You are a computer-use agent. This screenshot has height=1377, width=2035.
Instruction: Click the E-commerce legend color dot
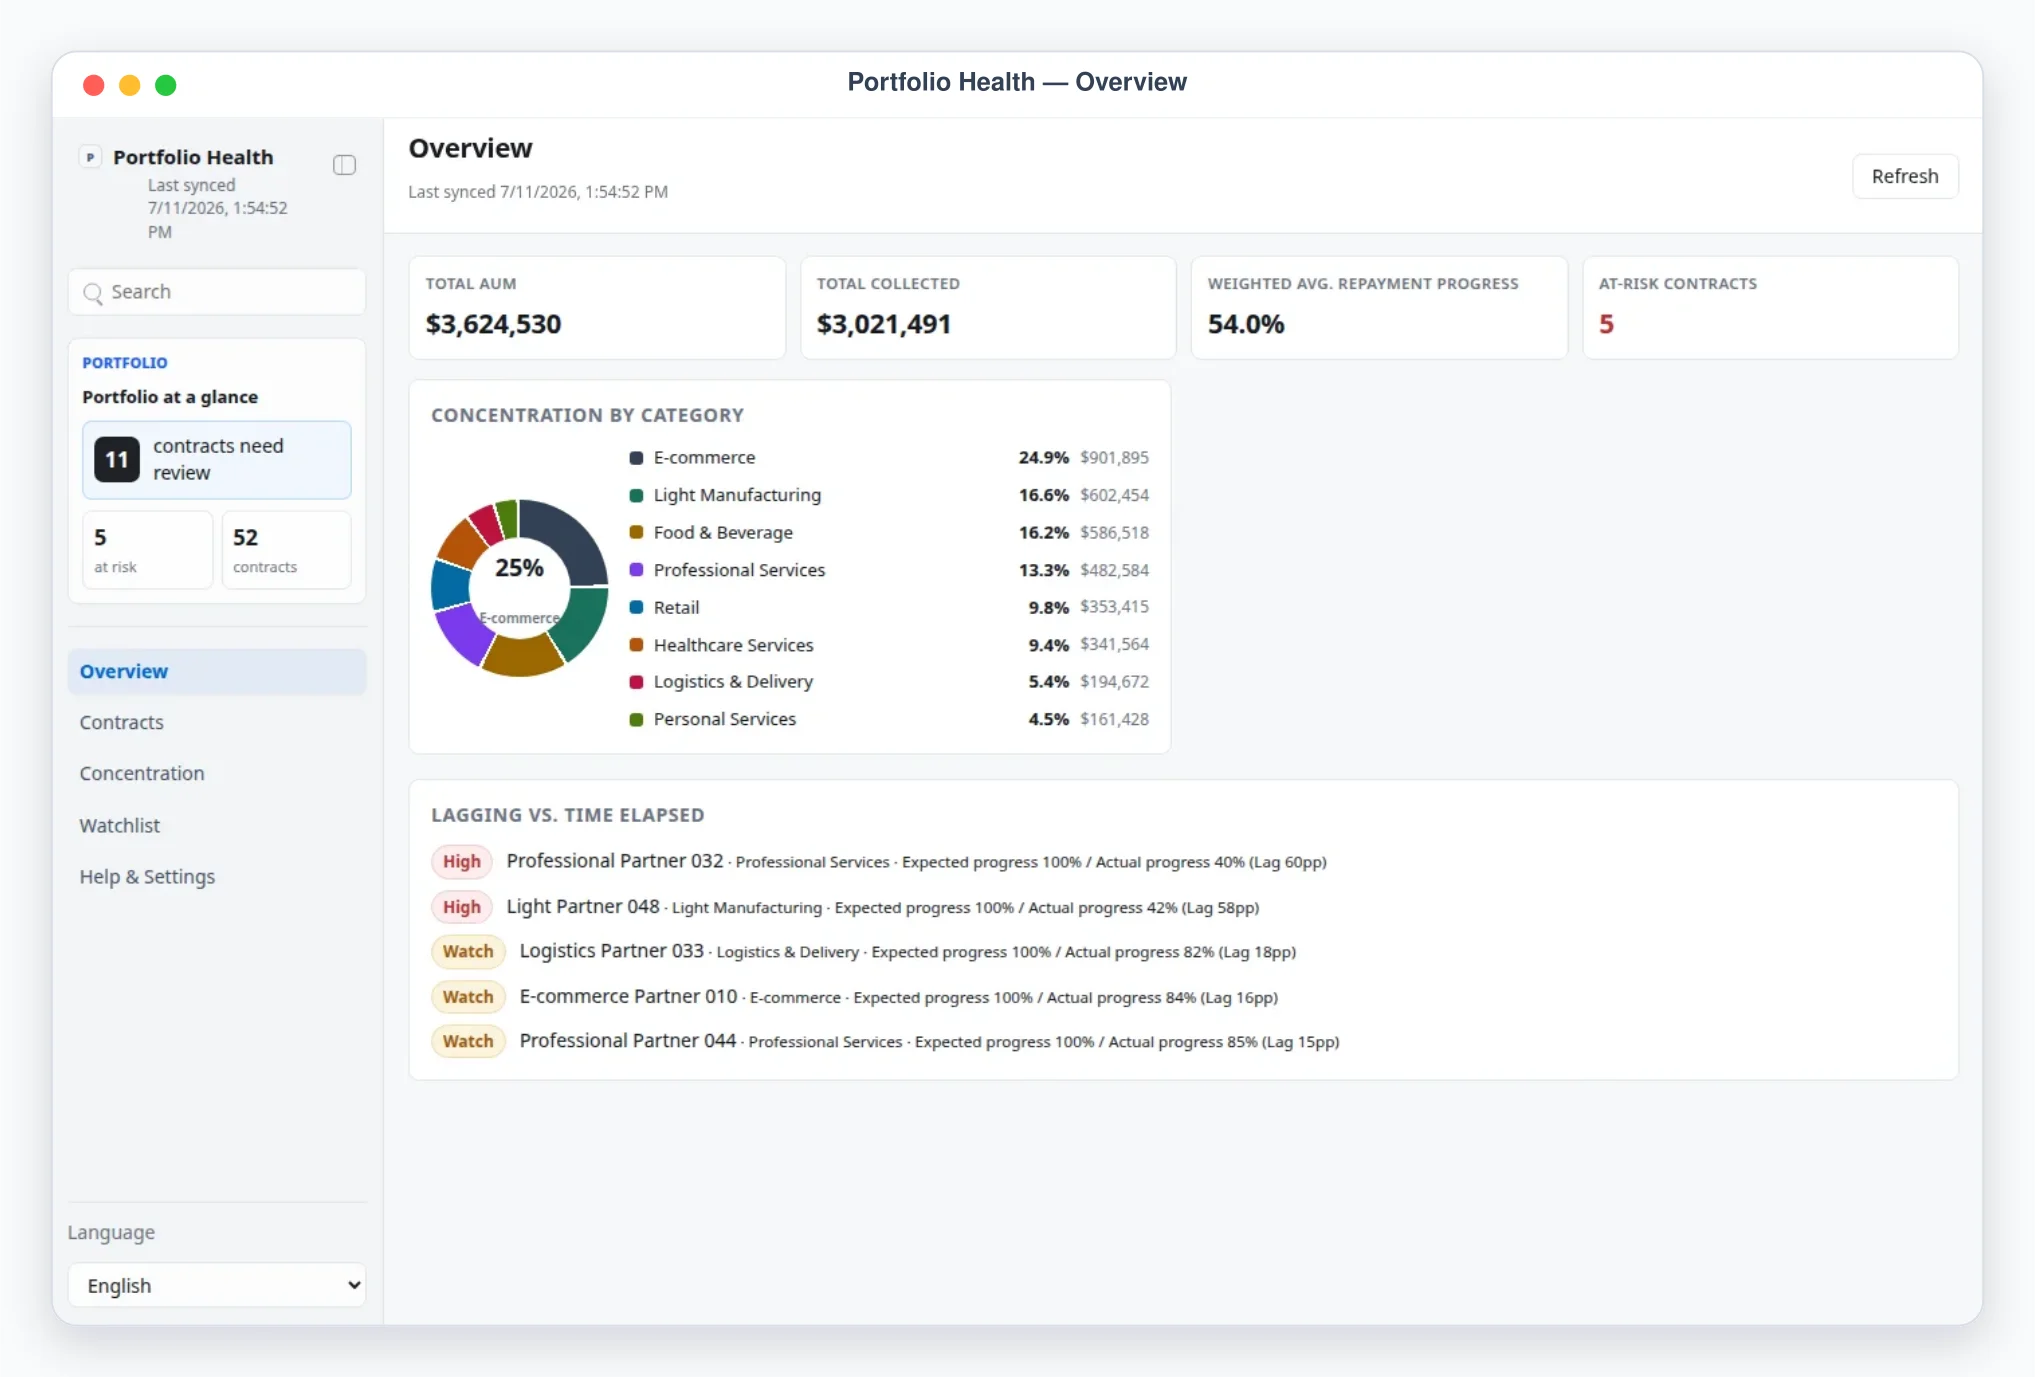pyautogui.click(x=636, y=458)
